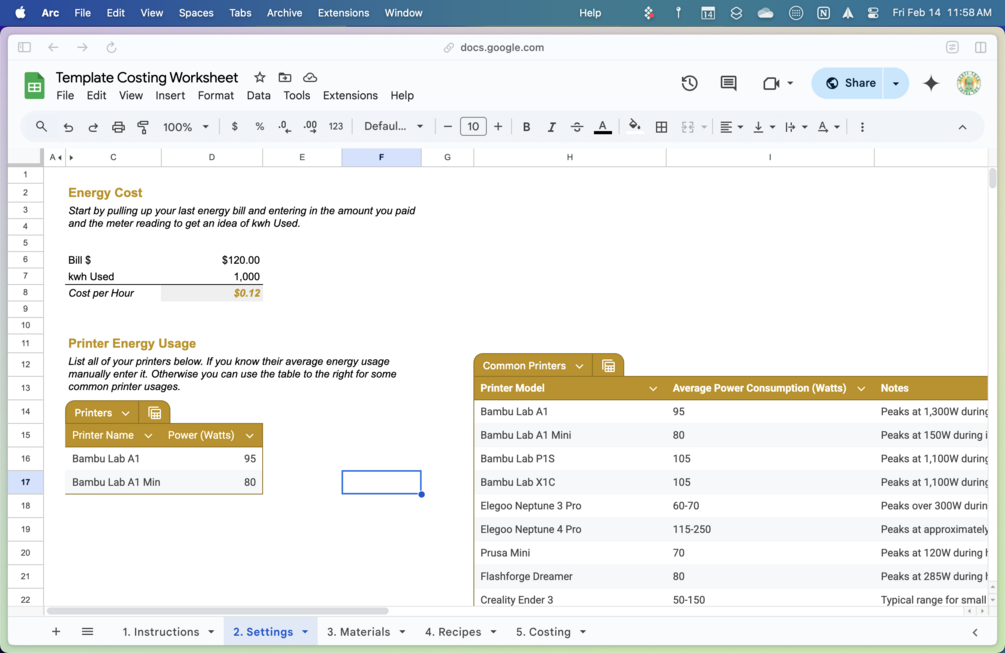Apply strikethrough formatting

(x=577, y=127)
